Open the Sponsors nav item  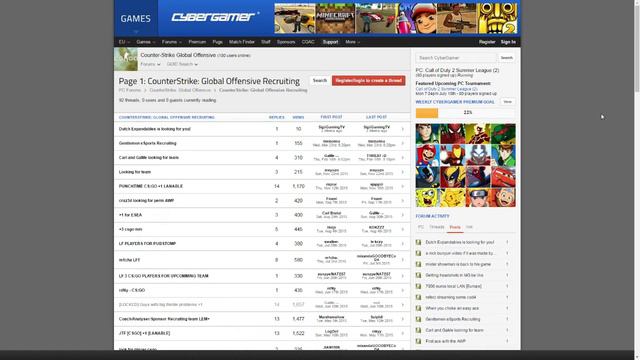coord(286,42)
